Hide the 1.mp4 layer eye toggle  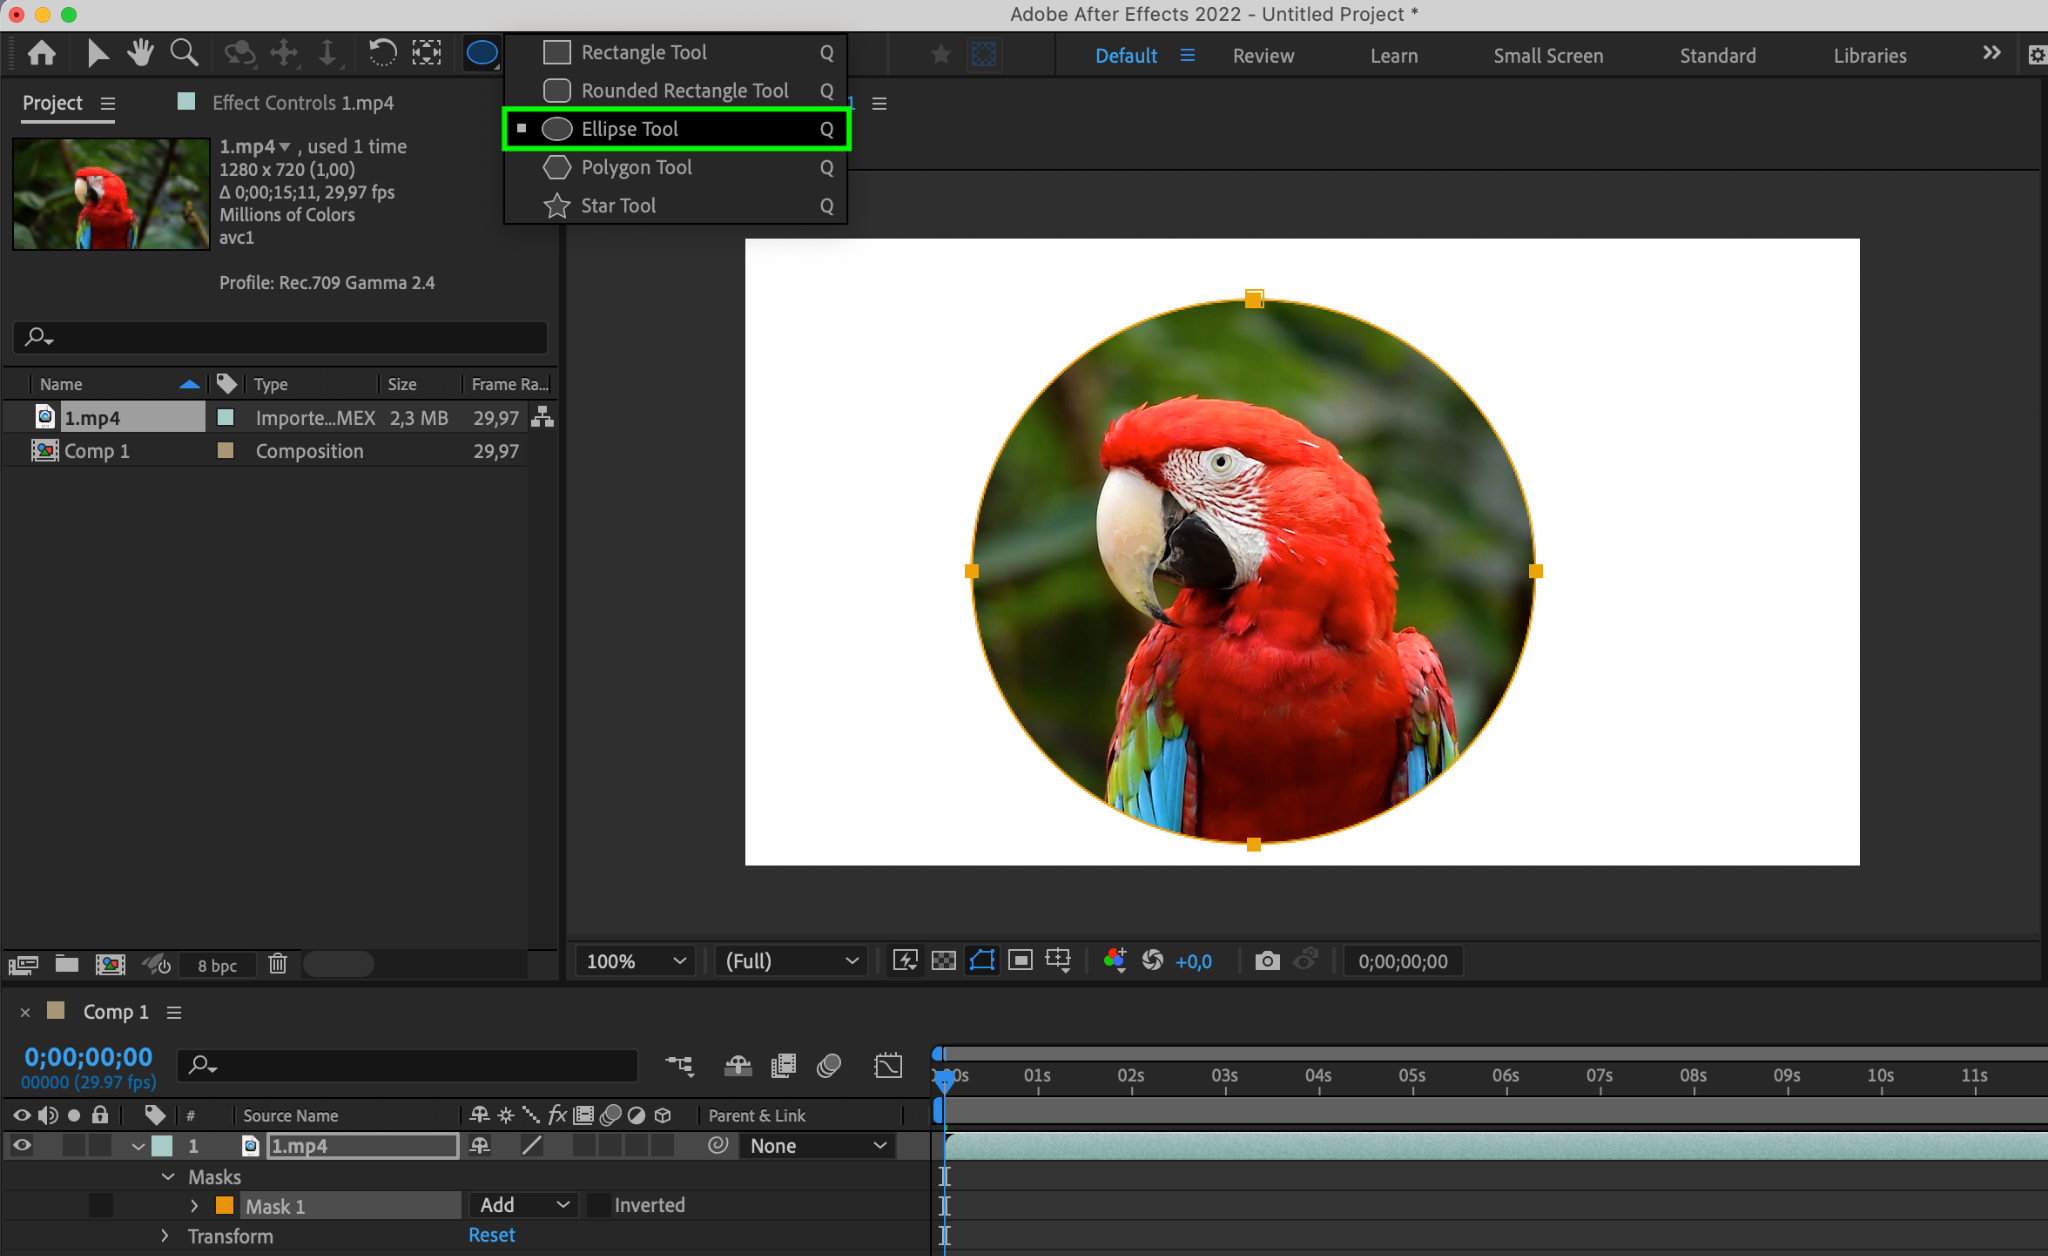[x=21, y=1146]
